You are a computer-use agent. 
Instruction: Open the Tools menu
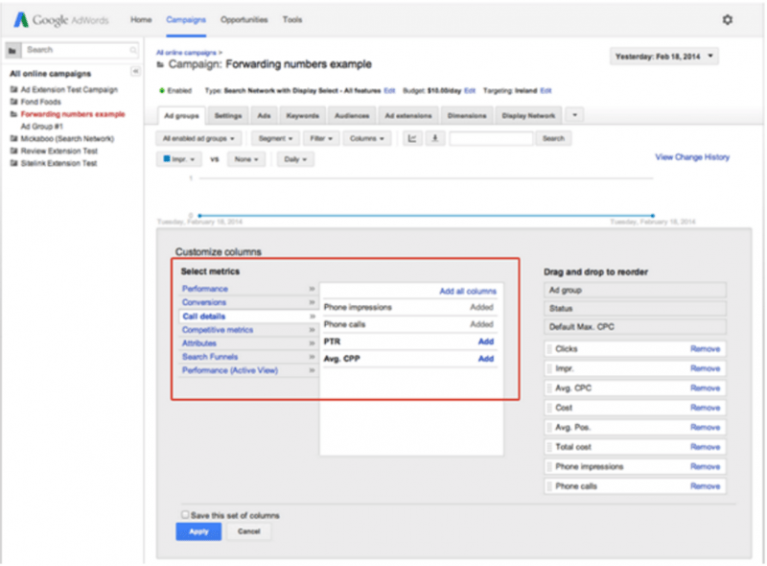click(x=292, y=20)
